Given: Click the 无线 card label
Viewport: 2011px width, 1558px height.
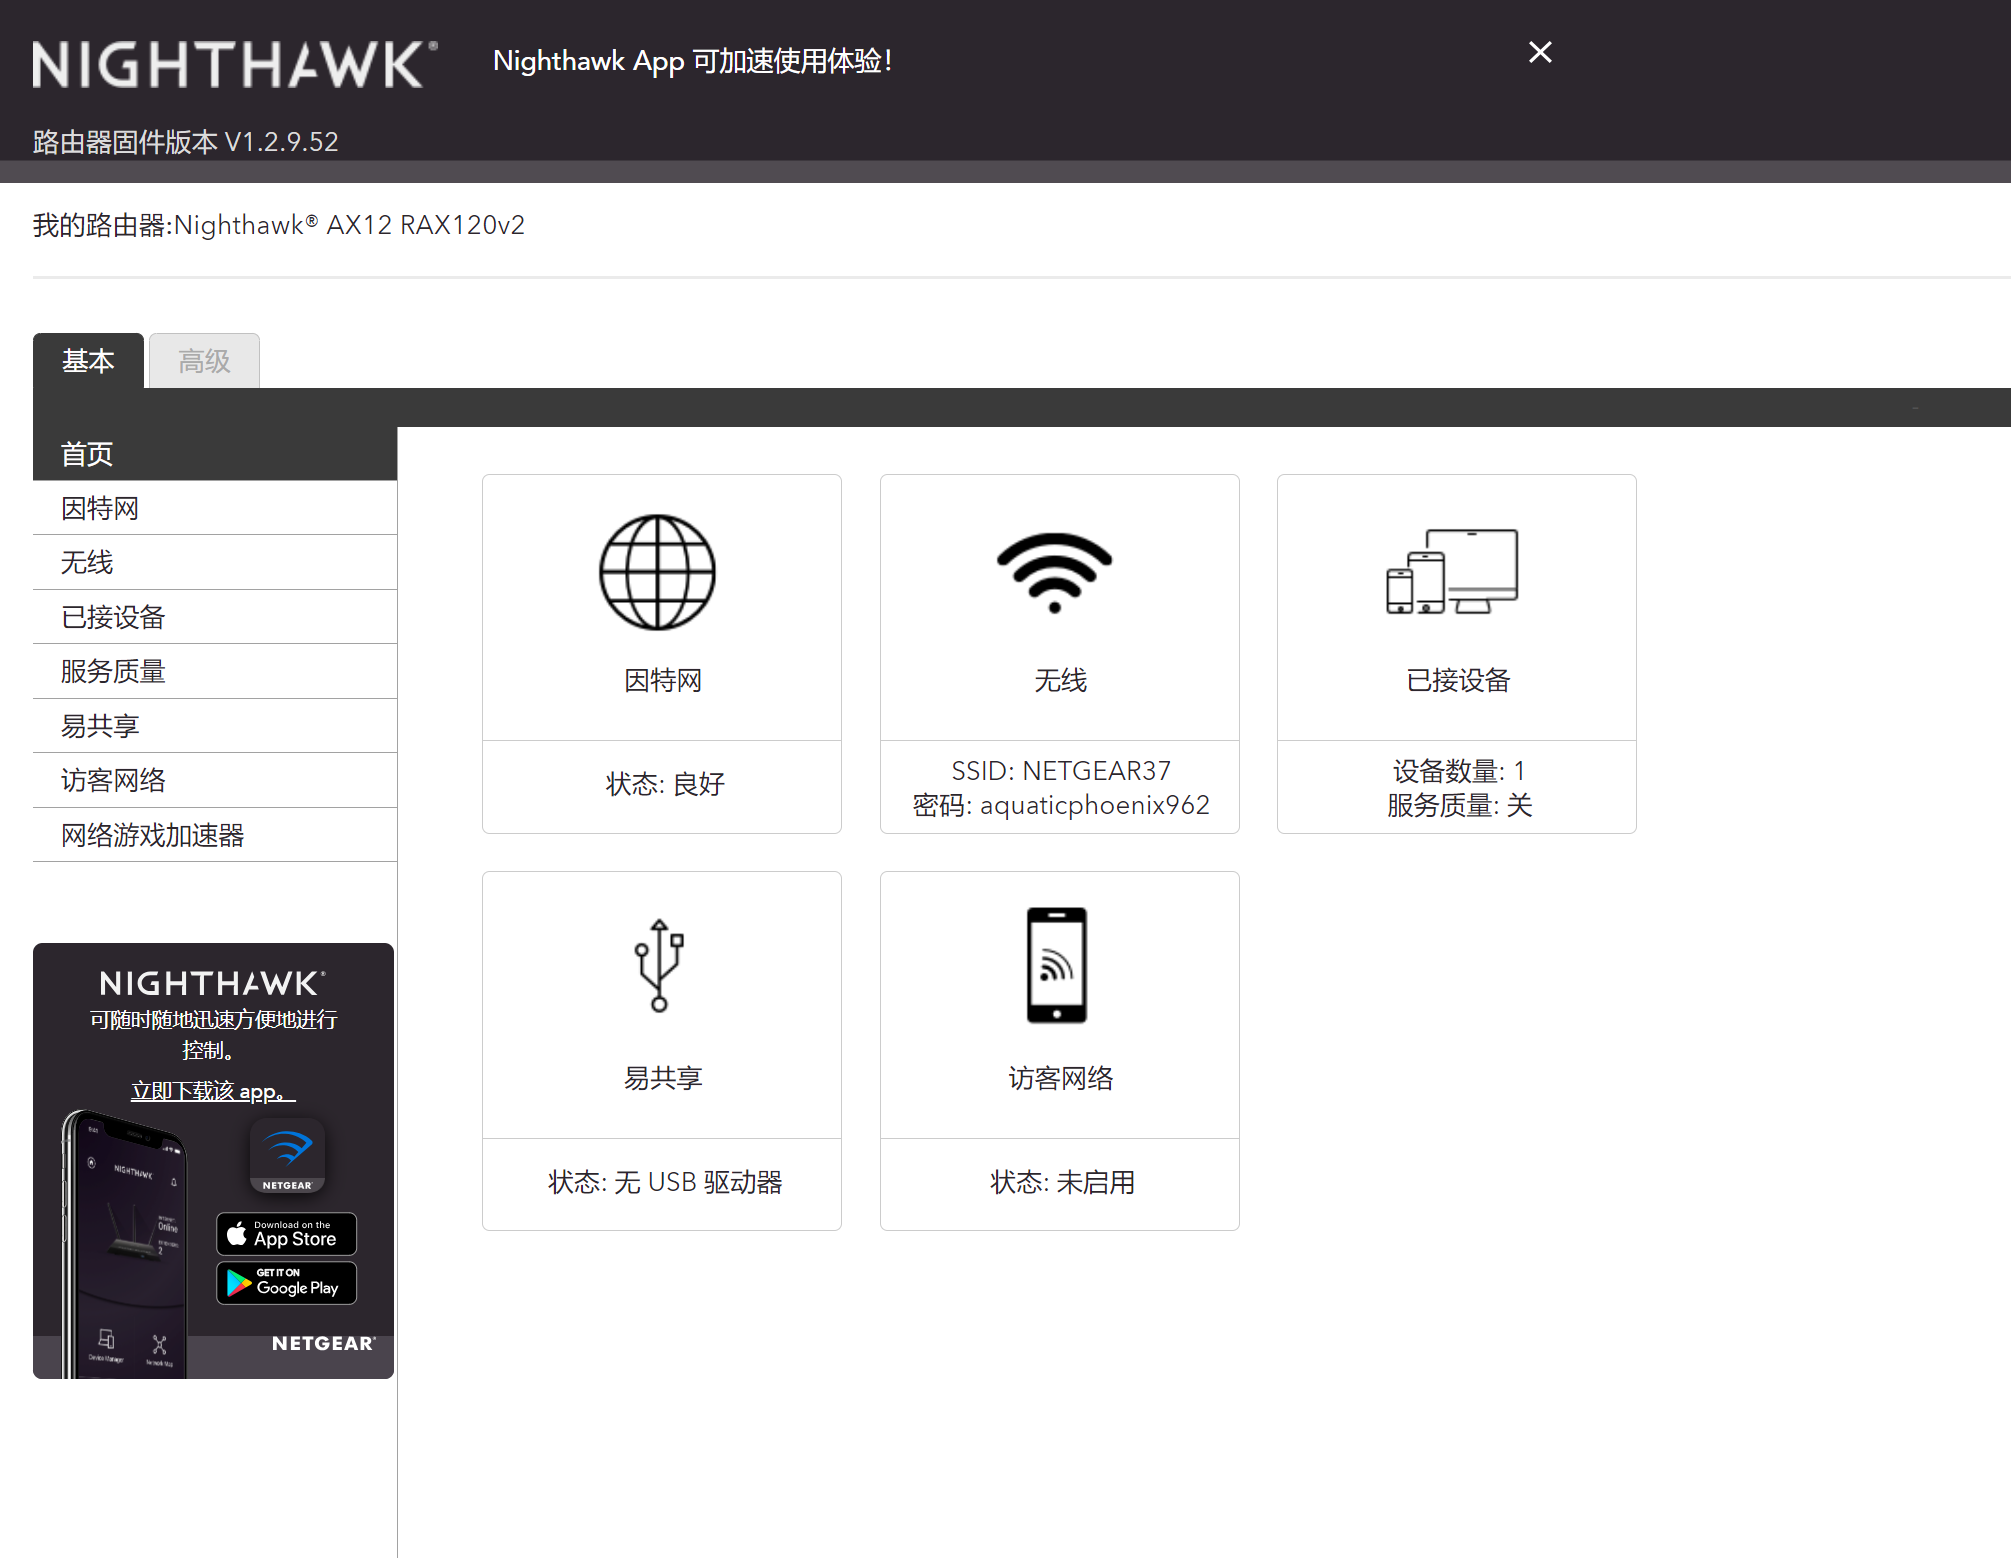Looking at the screenshot, I should click(1060, 681).
